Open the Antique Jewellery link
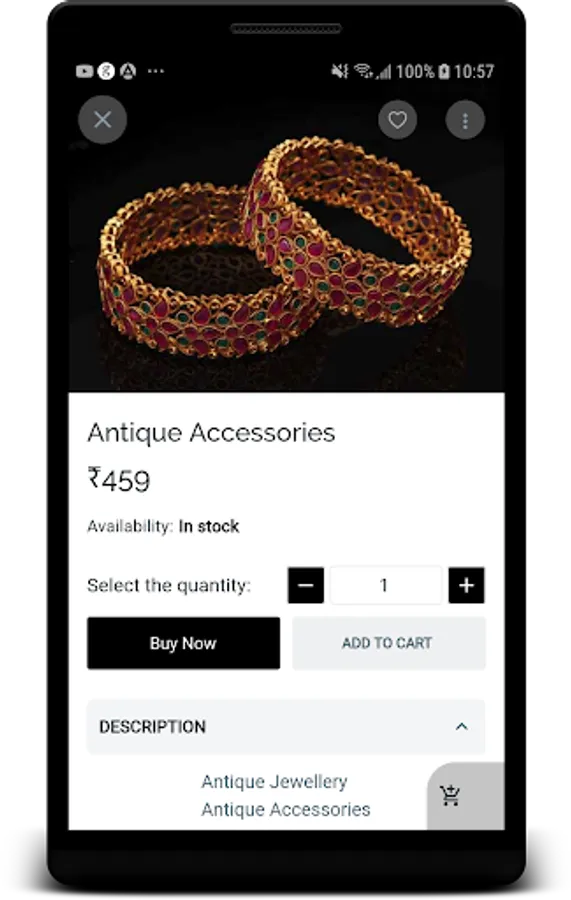 [274, 782]
